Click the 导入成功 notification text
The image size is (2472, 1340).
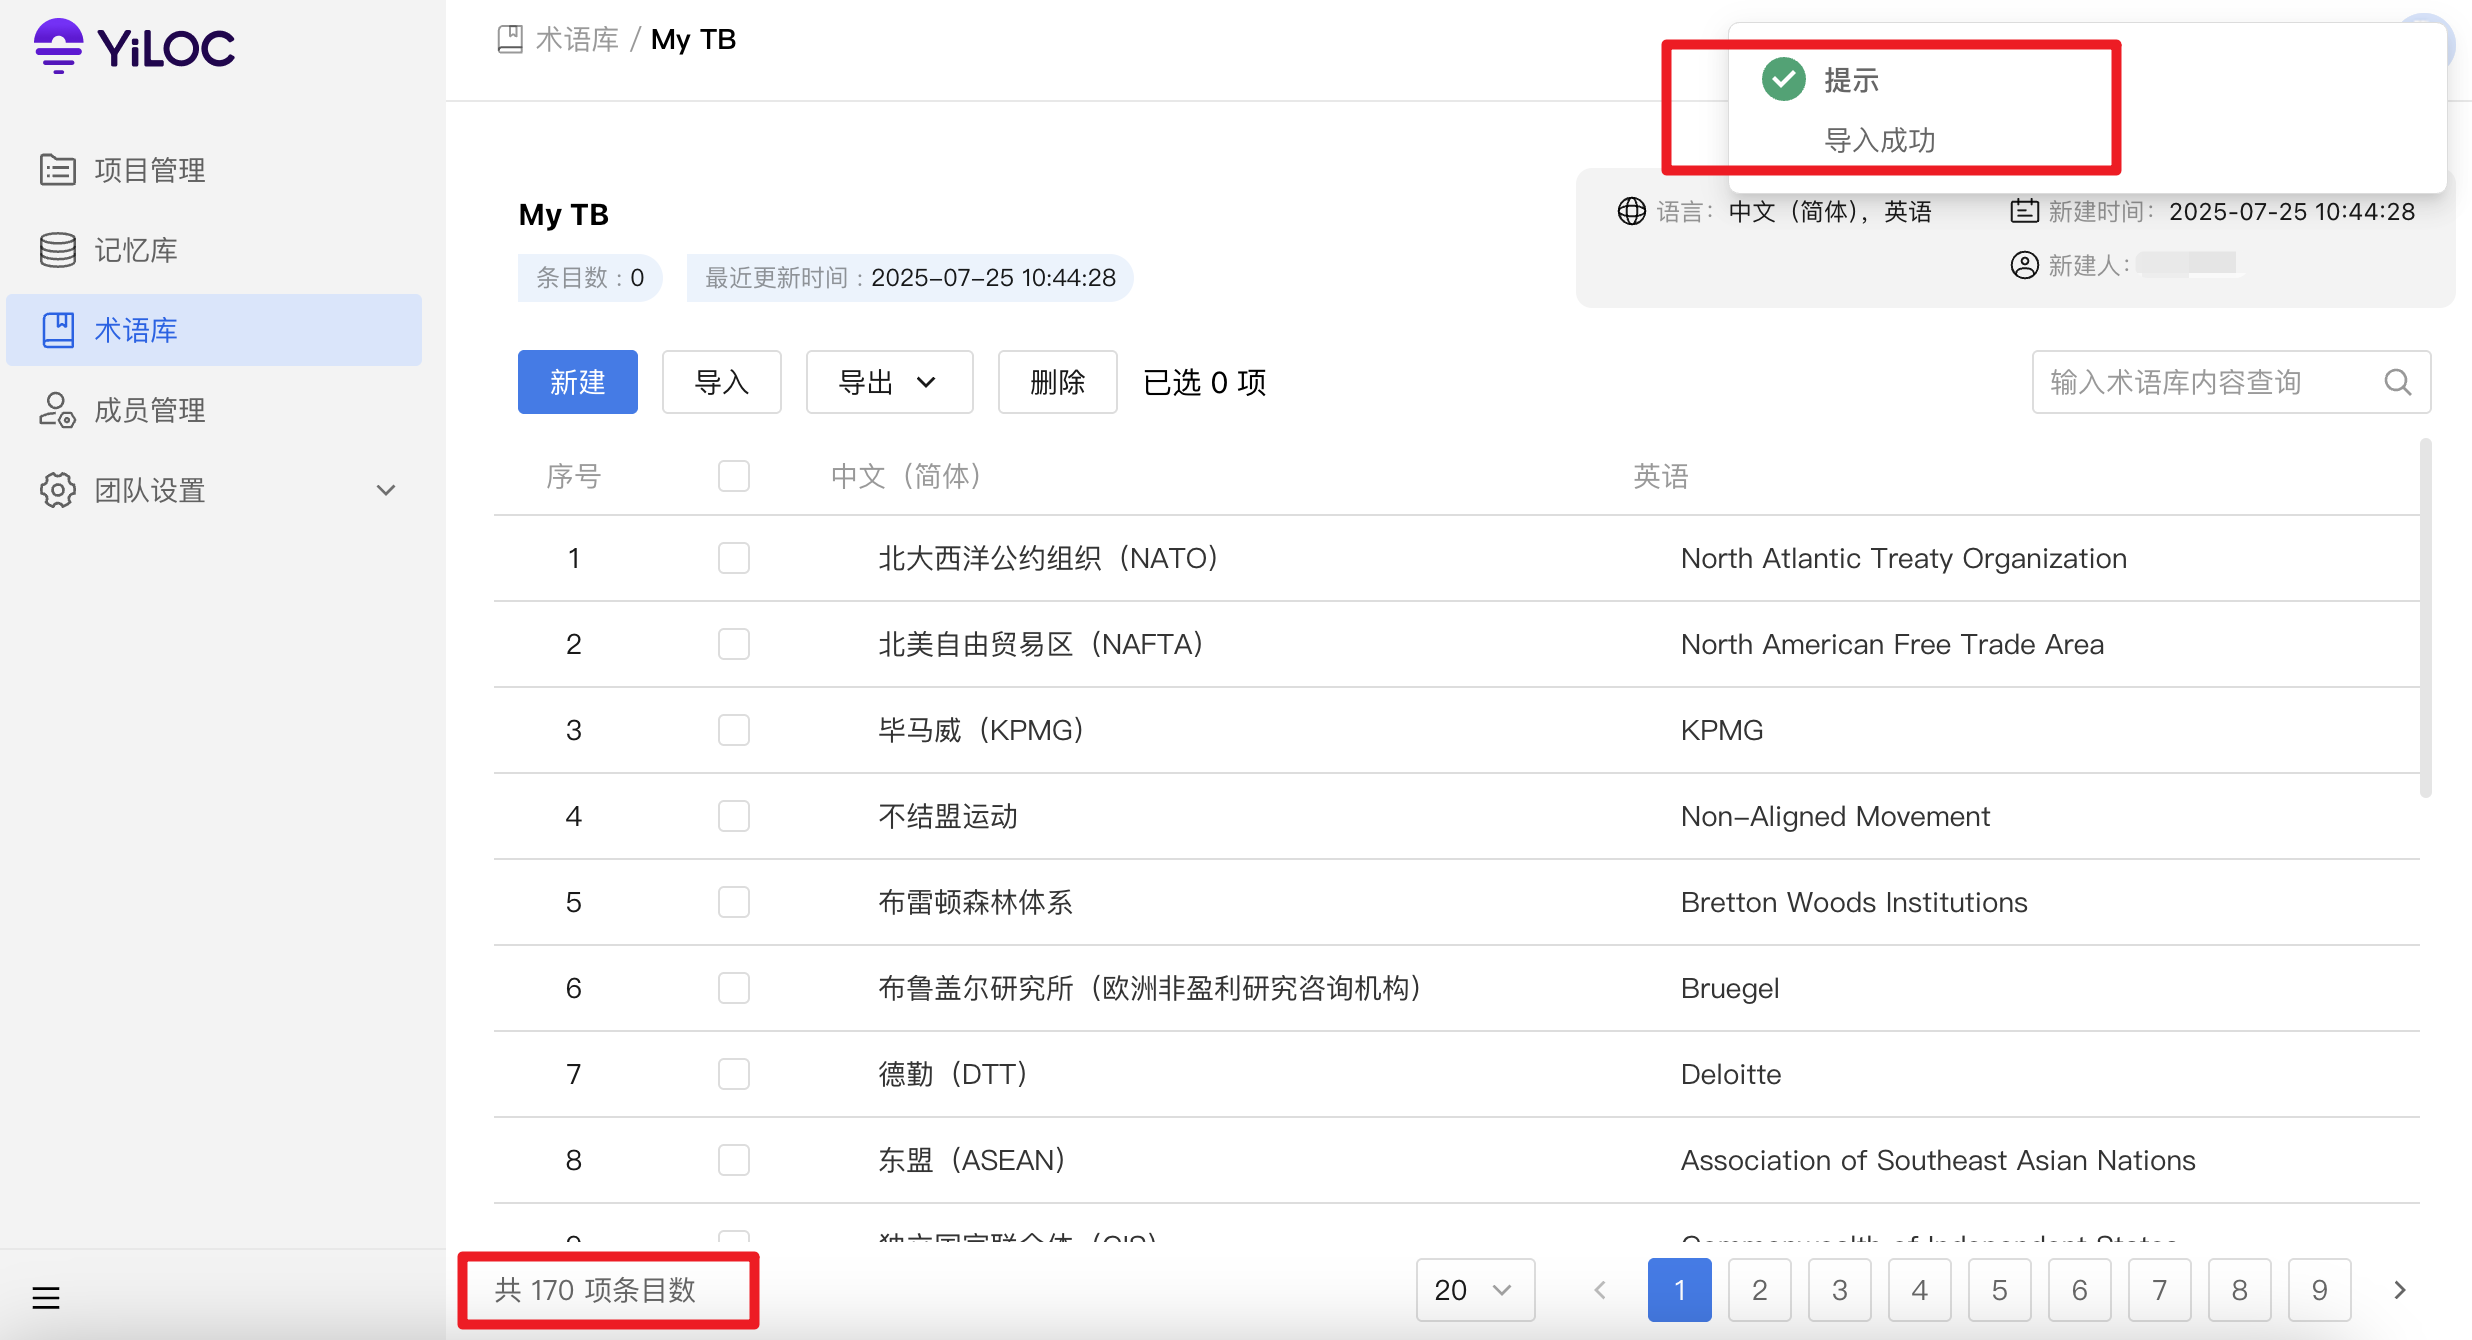1880,140
